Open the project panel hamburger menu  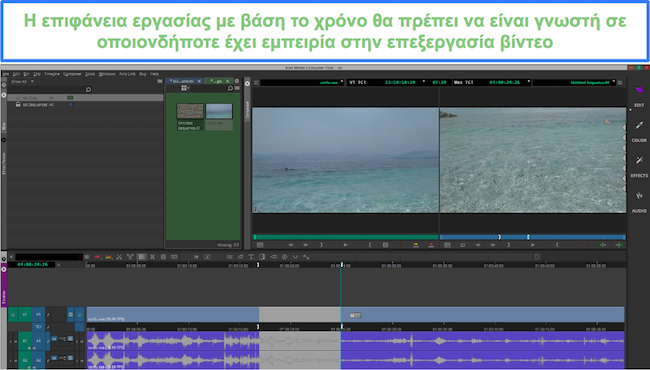tap(160, 82)
